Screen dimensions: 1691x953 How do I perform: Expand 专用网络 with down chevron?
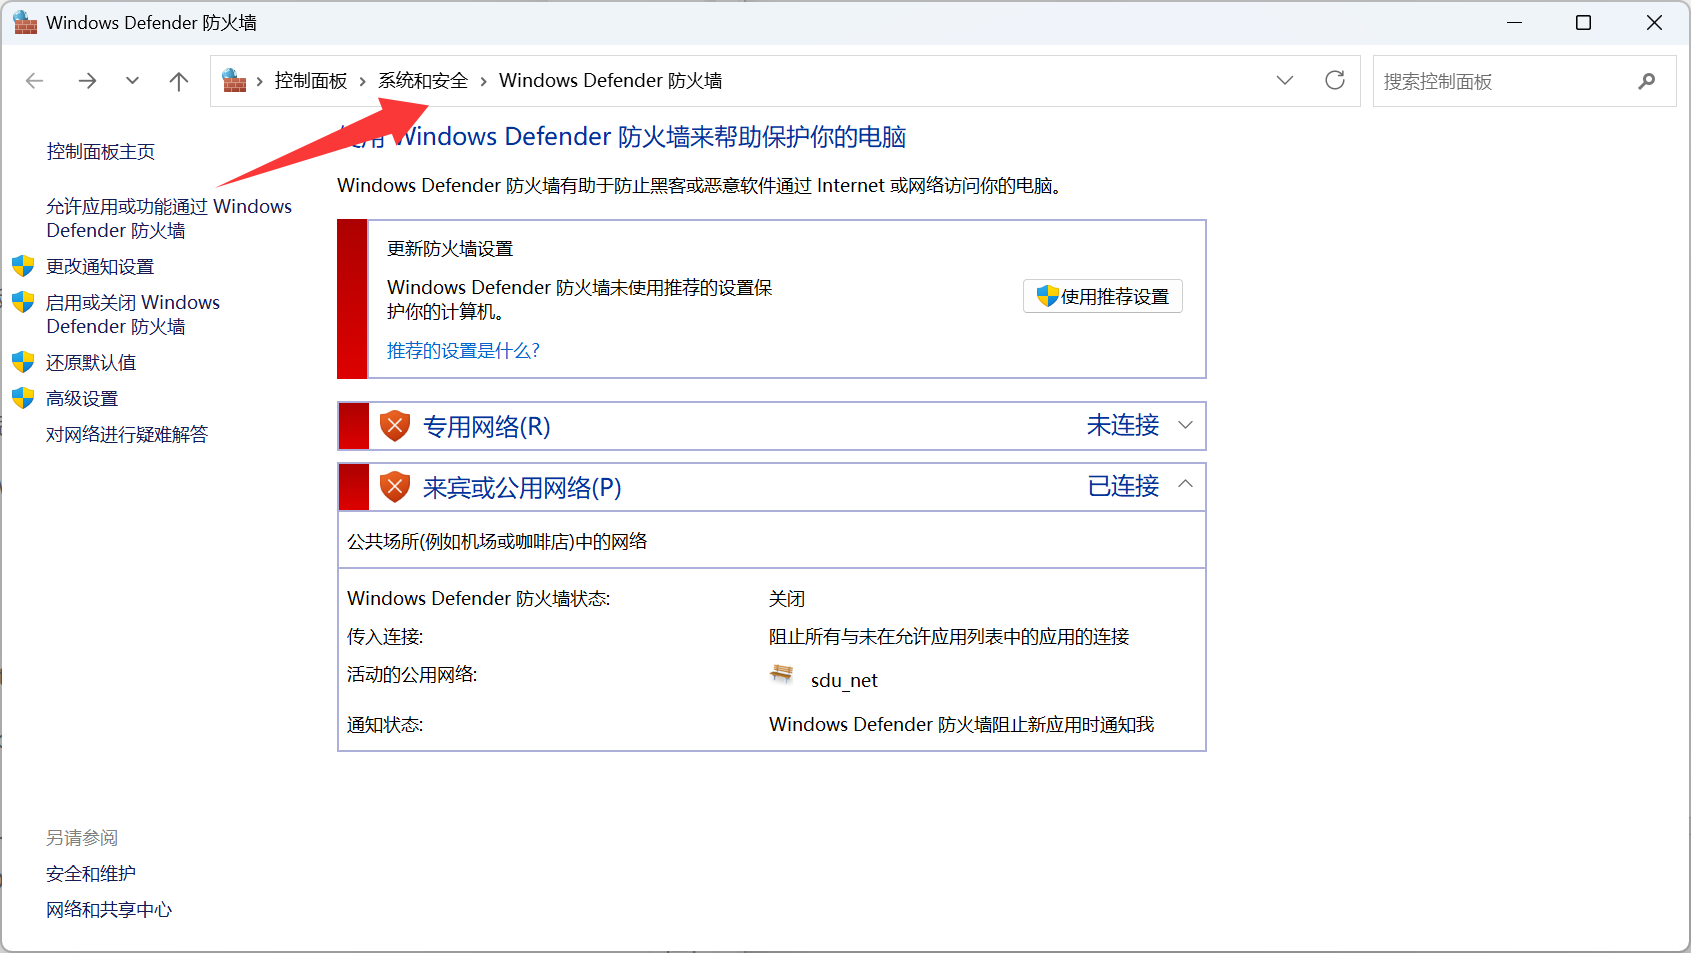point(1186,425)
